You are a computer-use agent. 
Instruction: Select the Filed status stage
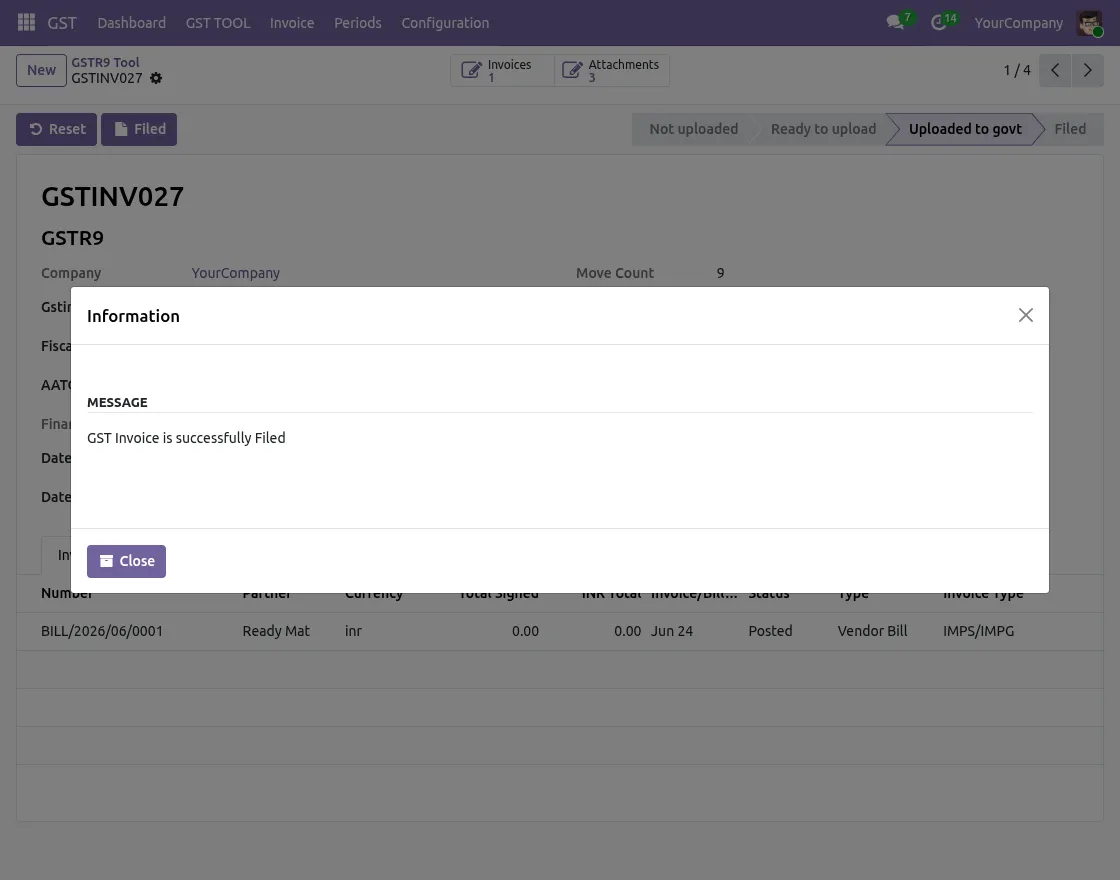[1069, 129]
